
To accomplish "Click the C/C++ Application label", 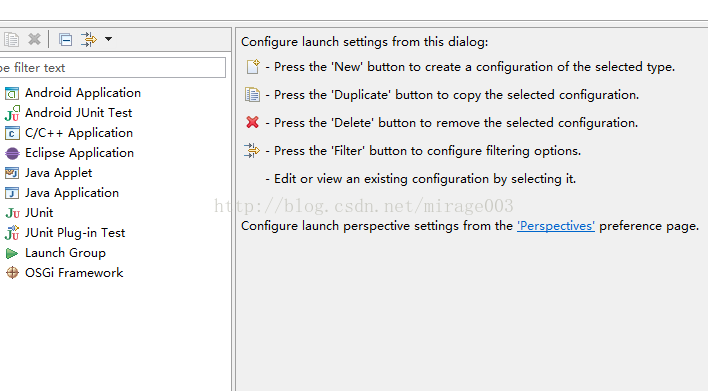I will (79, 133).
